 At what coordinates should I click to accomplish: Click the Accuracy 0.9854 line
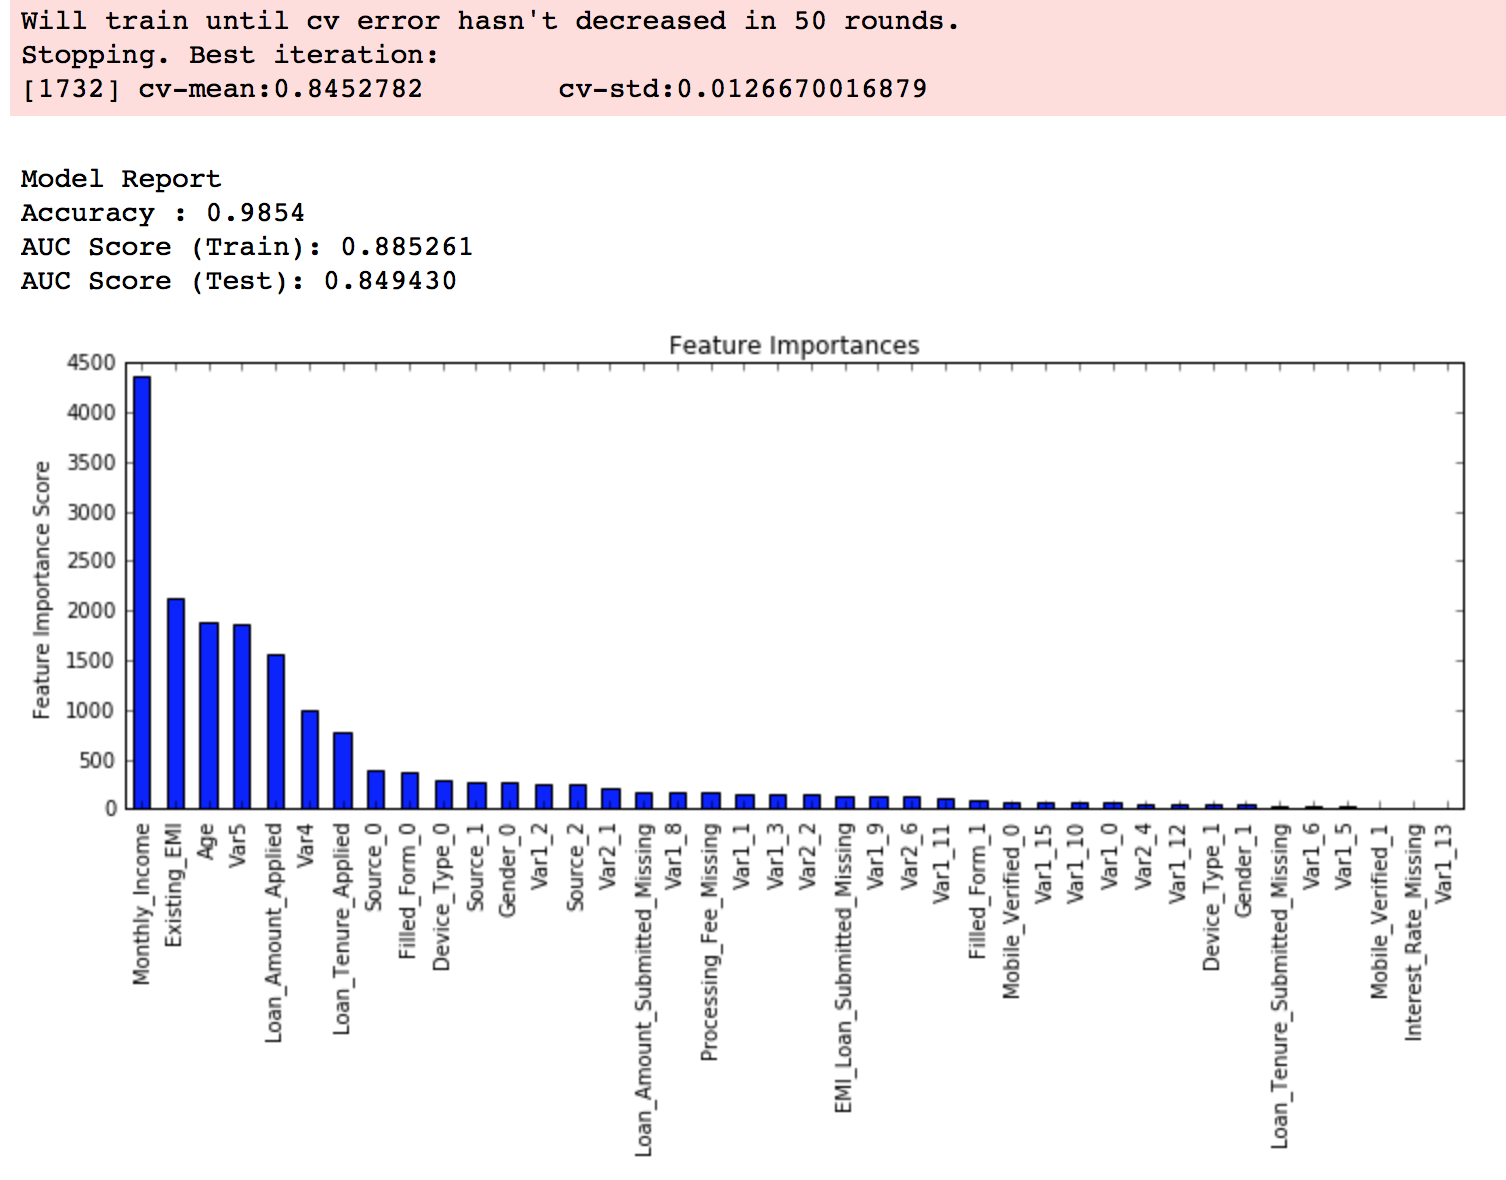pyautogui.click(x=162, y=213)
